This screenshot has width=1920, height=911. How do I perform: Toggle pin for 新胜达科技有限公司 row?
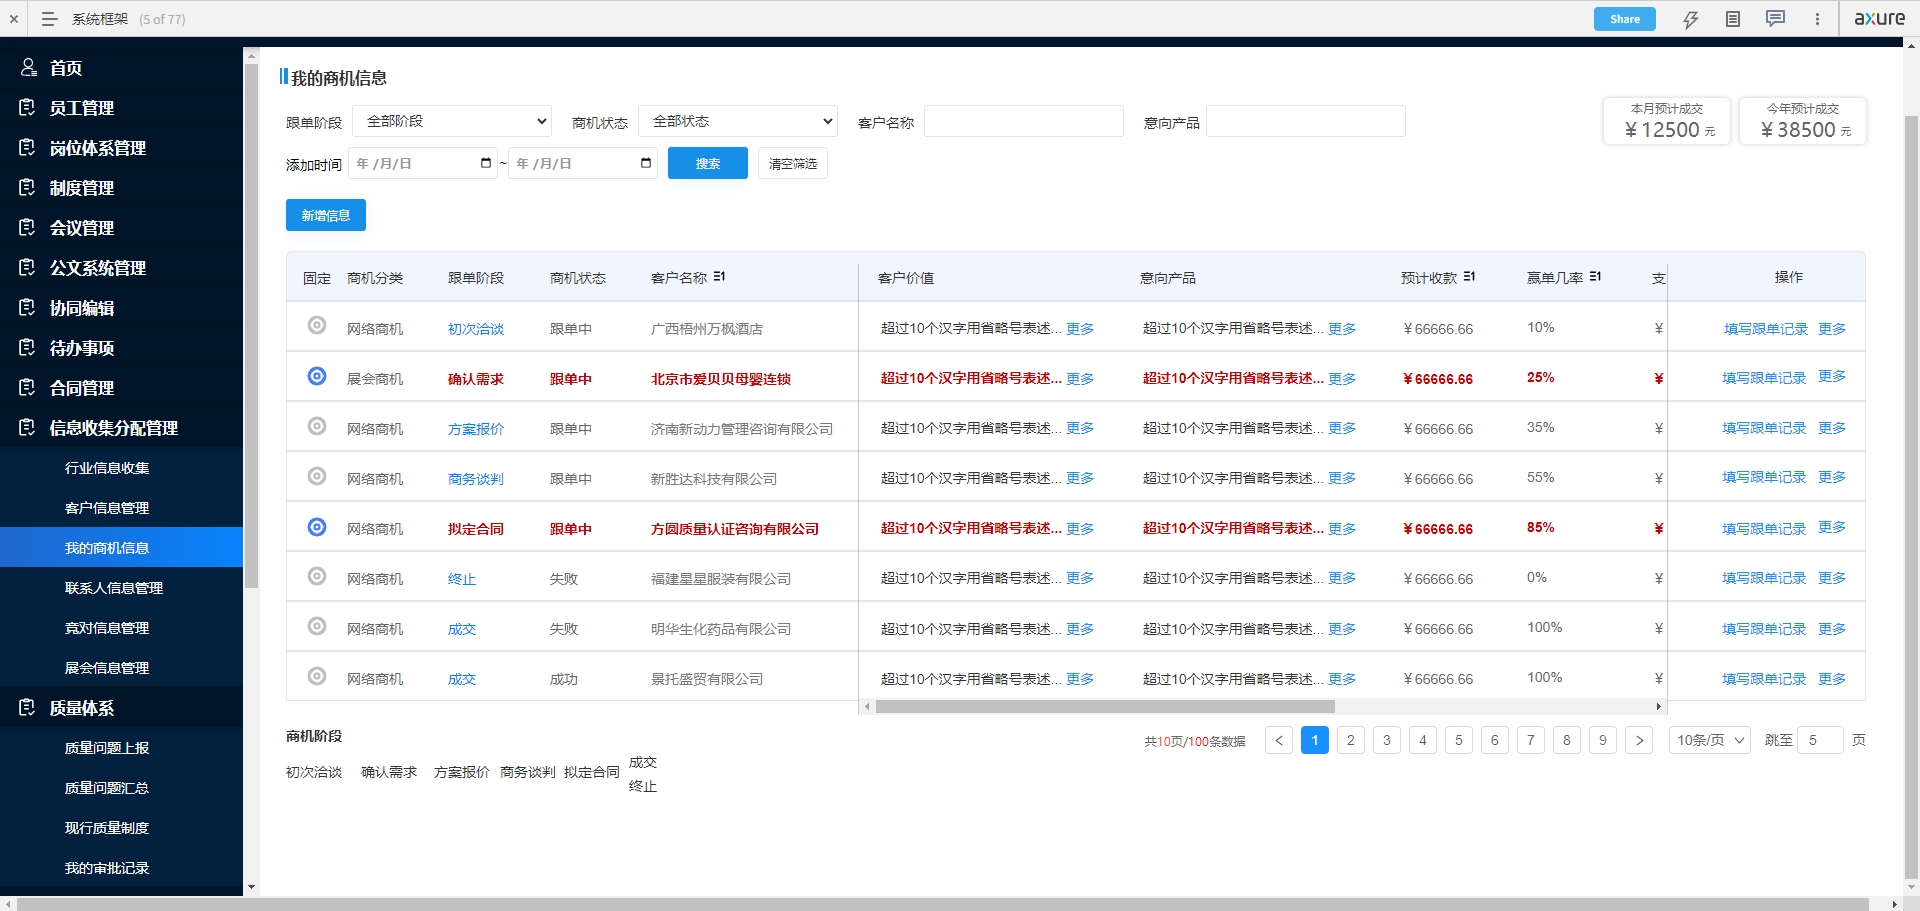click(x=317, y=476)
